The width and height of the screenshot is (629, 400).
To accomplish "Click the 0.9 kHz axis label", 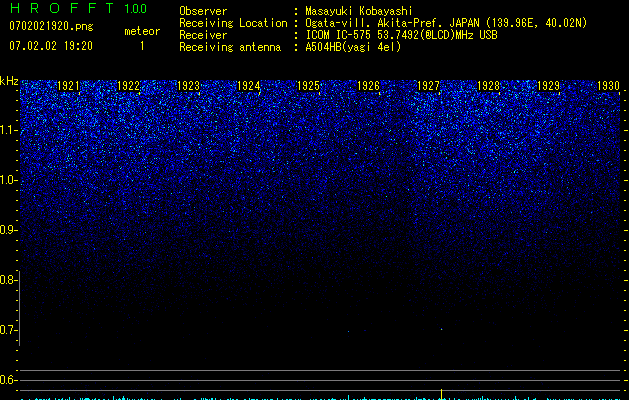I will coord(8,230).
